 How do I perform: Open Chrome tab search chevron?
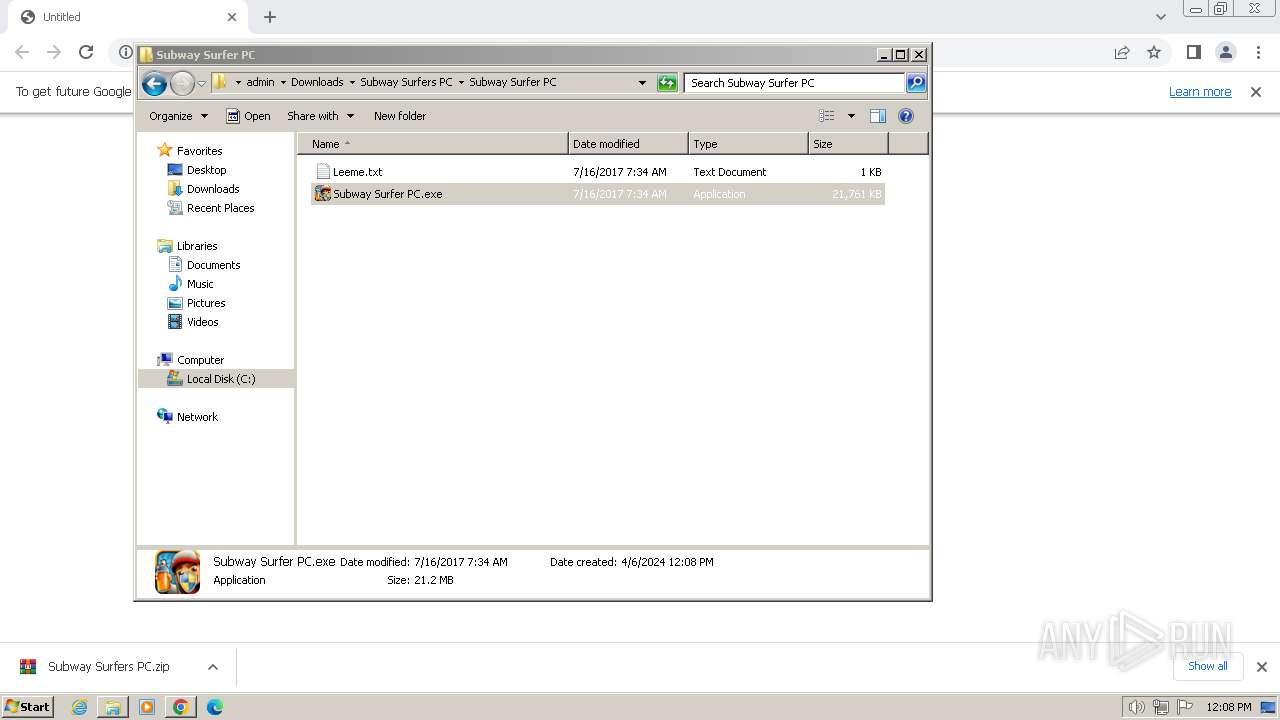[x=1161, y=17]
